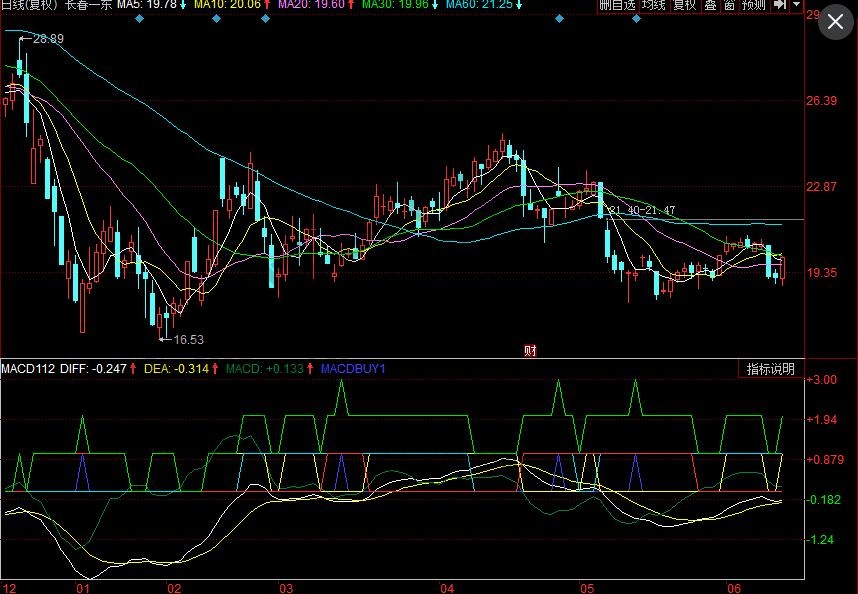
Task: Open the 预测 forecast tool
Action: pyautogui.click(x=754, y=6)
